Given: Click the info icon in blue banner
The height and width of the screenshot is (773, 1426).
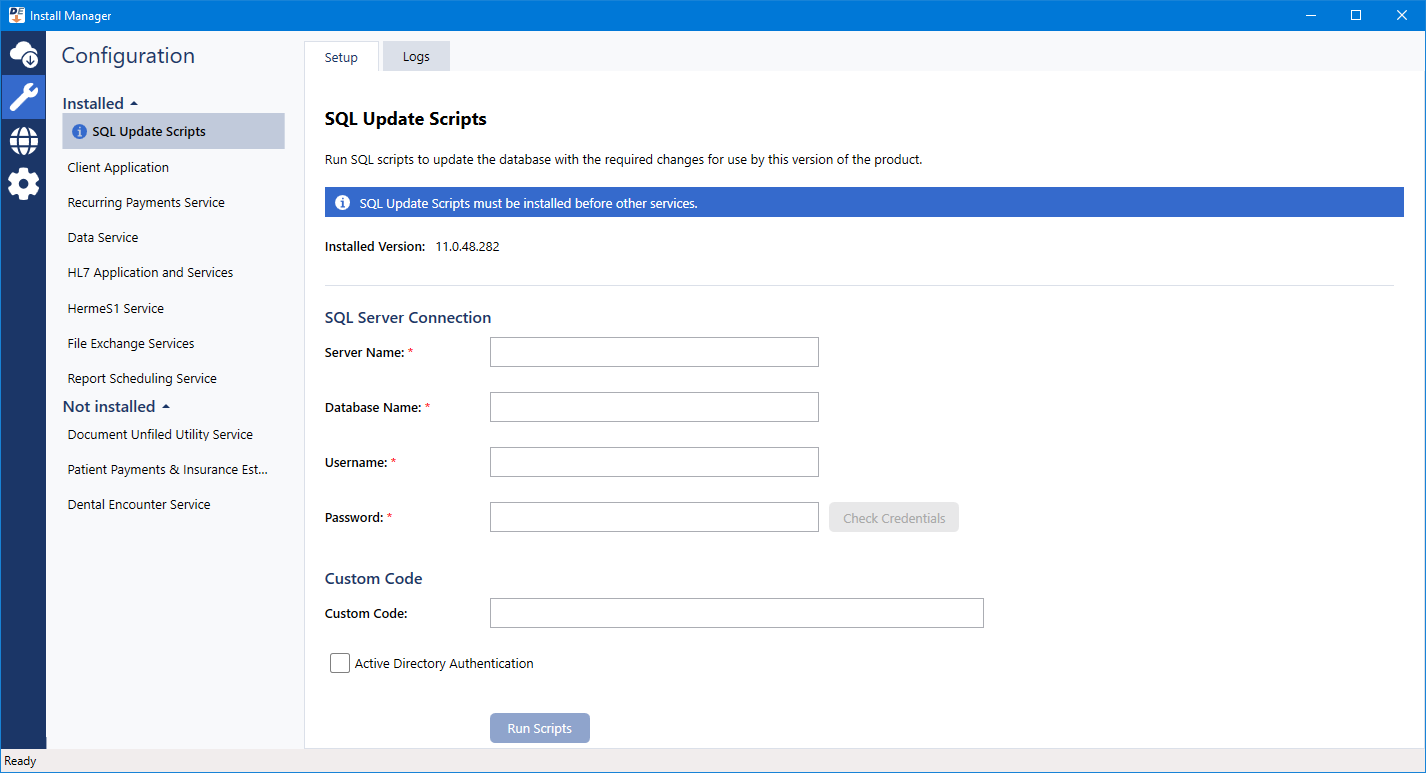Looking at the screenshot, I should pyautogui.click(x=342, y=203).
